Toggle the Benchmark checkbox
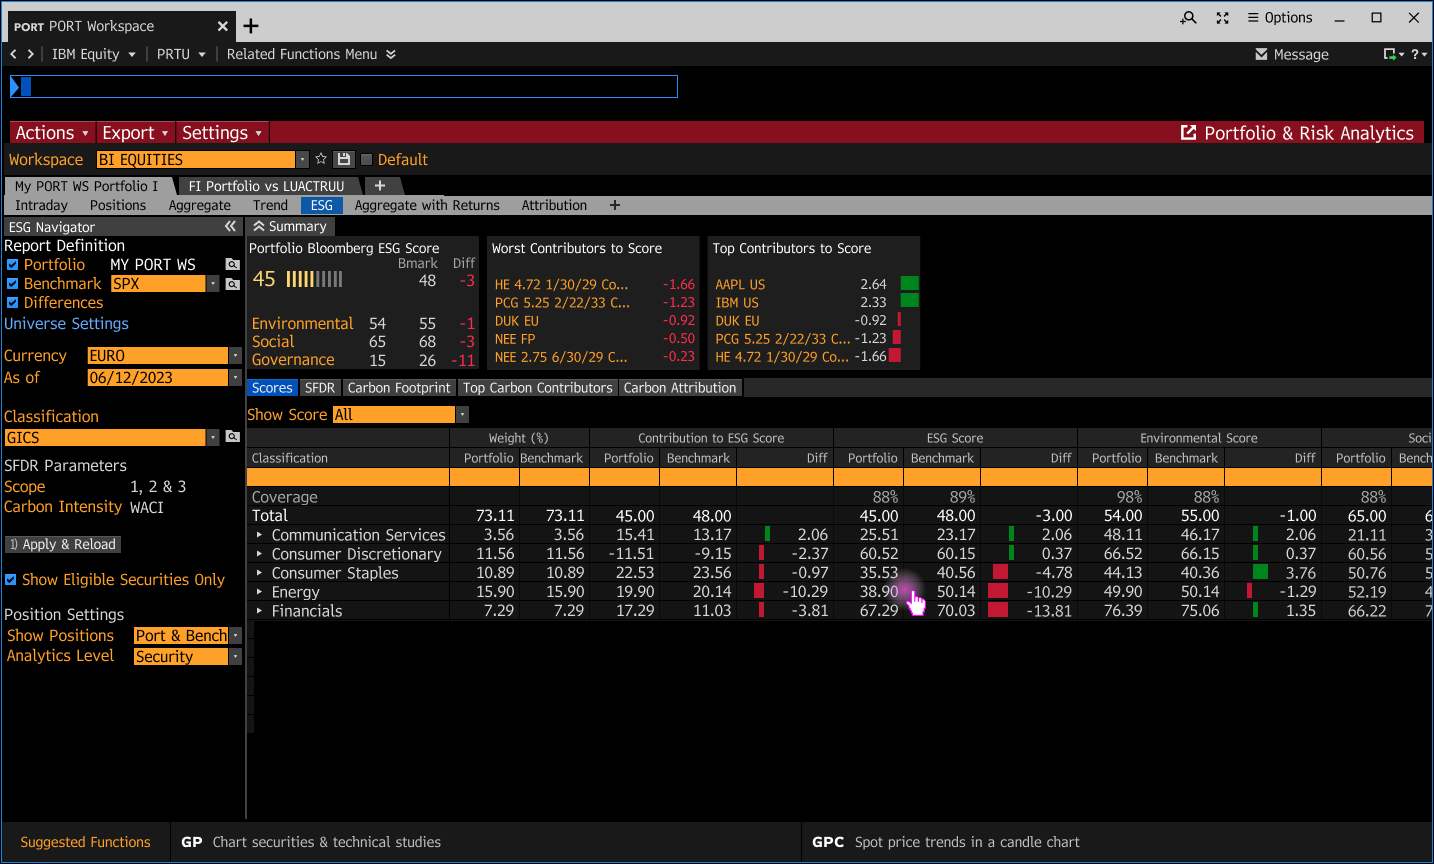Viewport: 1434px width, 864px height. 12,284
